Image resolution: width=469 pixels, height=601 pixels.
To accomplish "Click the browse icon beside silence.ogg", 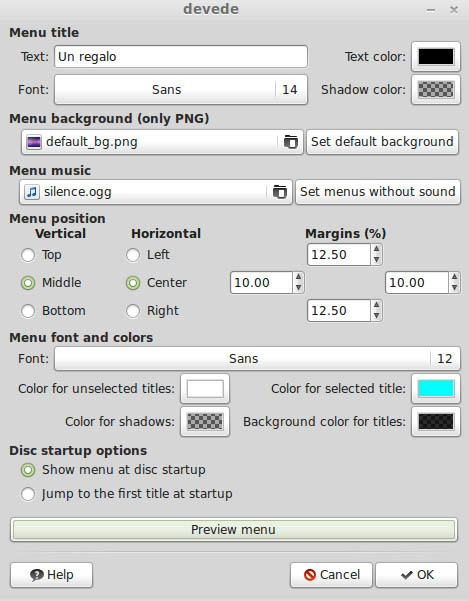I will point(280,192).
